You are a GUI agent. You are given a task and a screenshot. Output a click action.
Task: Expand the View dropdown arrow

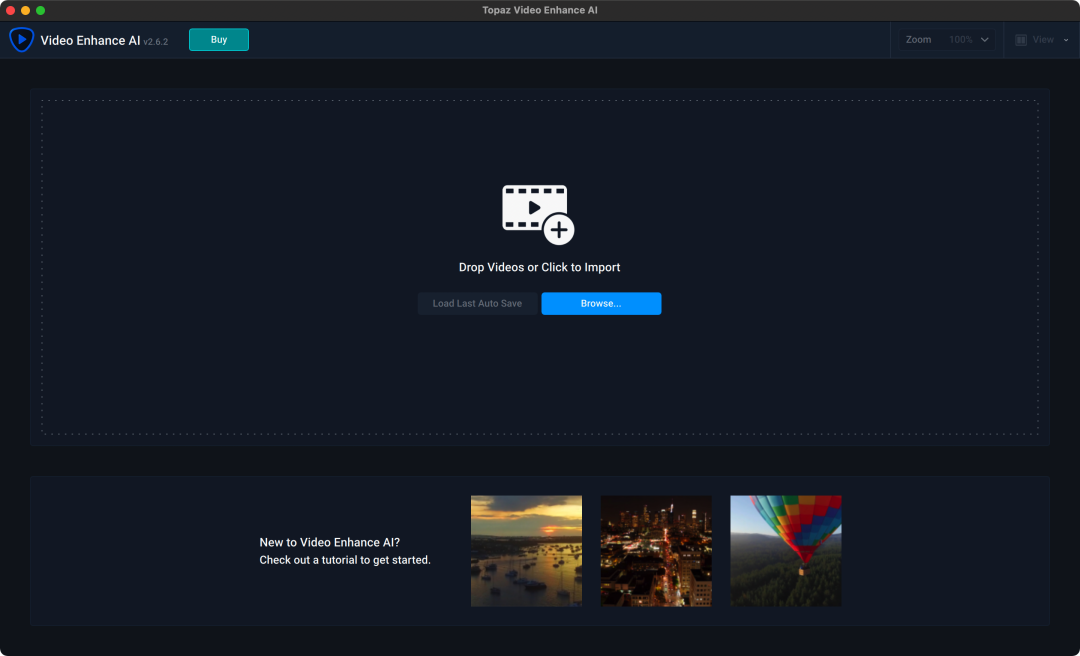pos(1066,40)
